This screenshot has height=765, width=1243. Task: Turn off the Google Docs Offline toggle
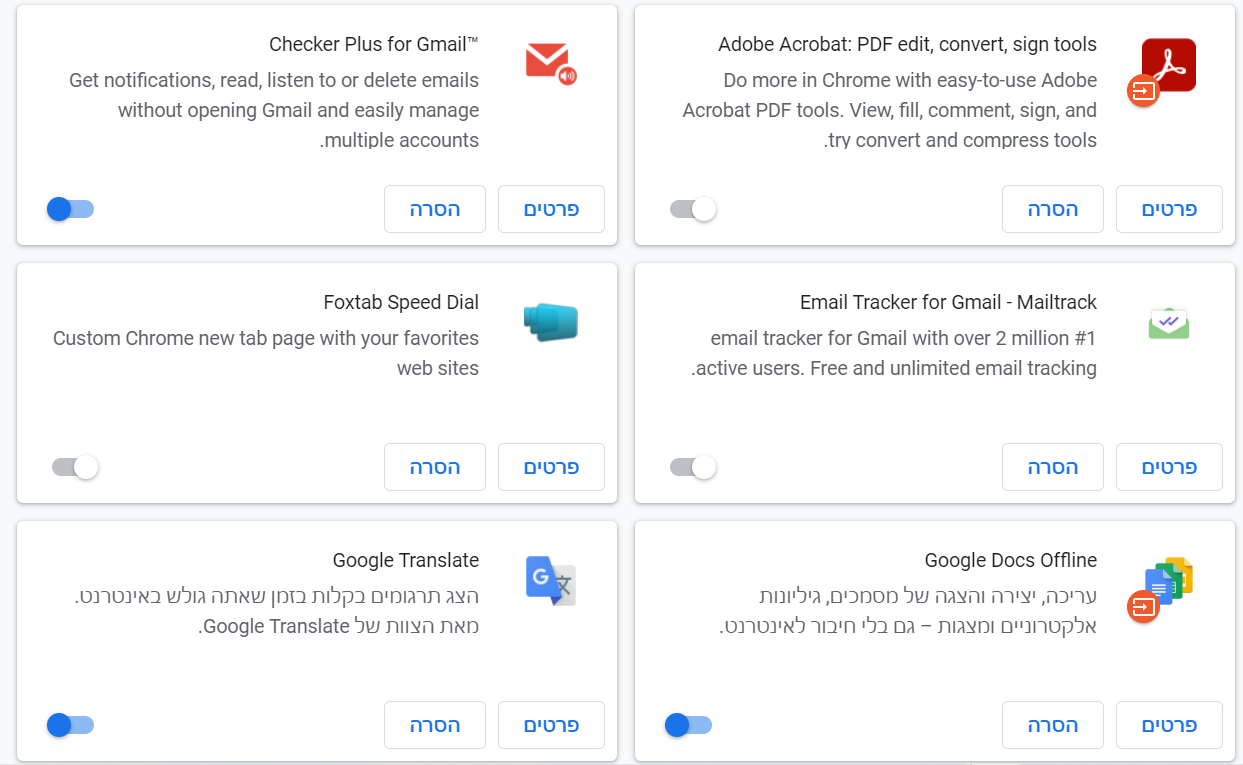pyautogui.click(x=688, y=725)
